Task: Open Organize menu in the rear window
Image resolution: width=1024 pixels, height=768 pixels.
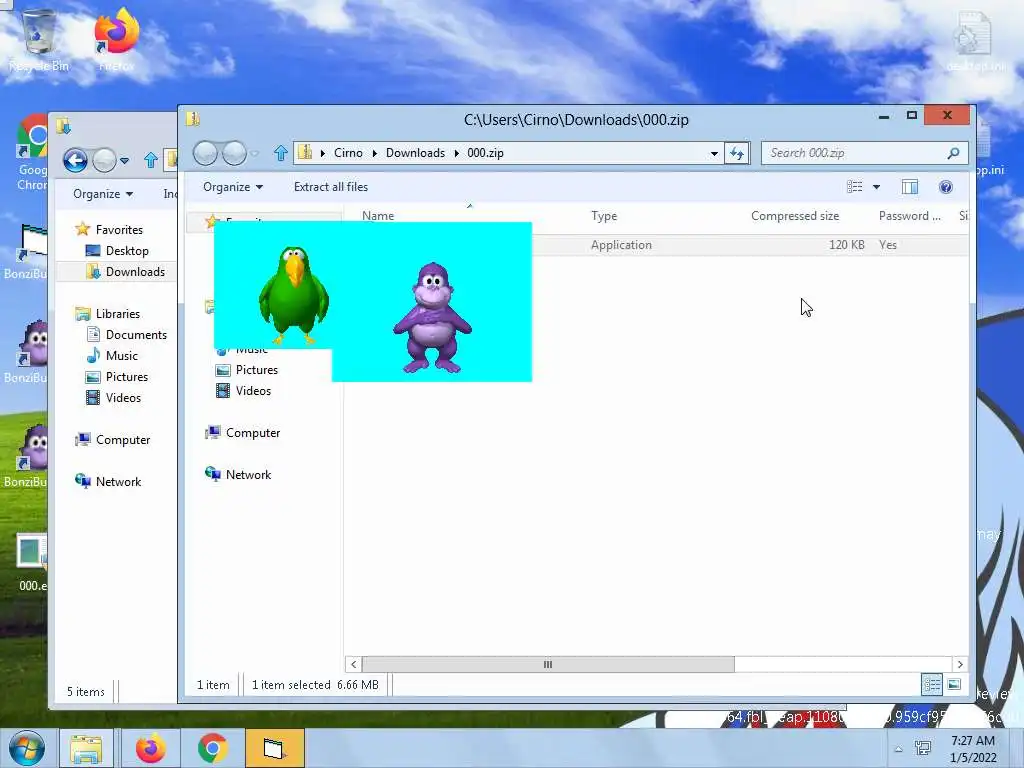Action: point(103,194)
